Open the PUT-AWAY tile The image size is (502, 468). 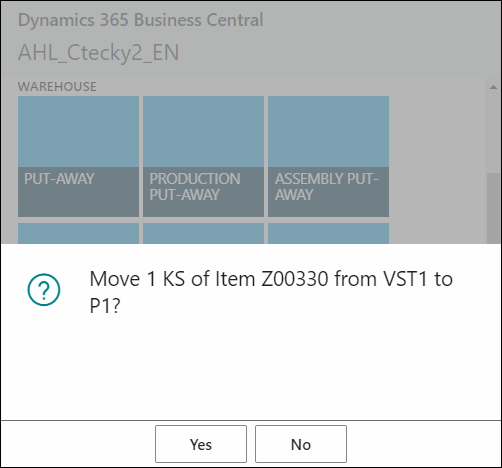pyautogui.click(x=78, y=156)
